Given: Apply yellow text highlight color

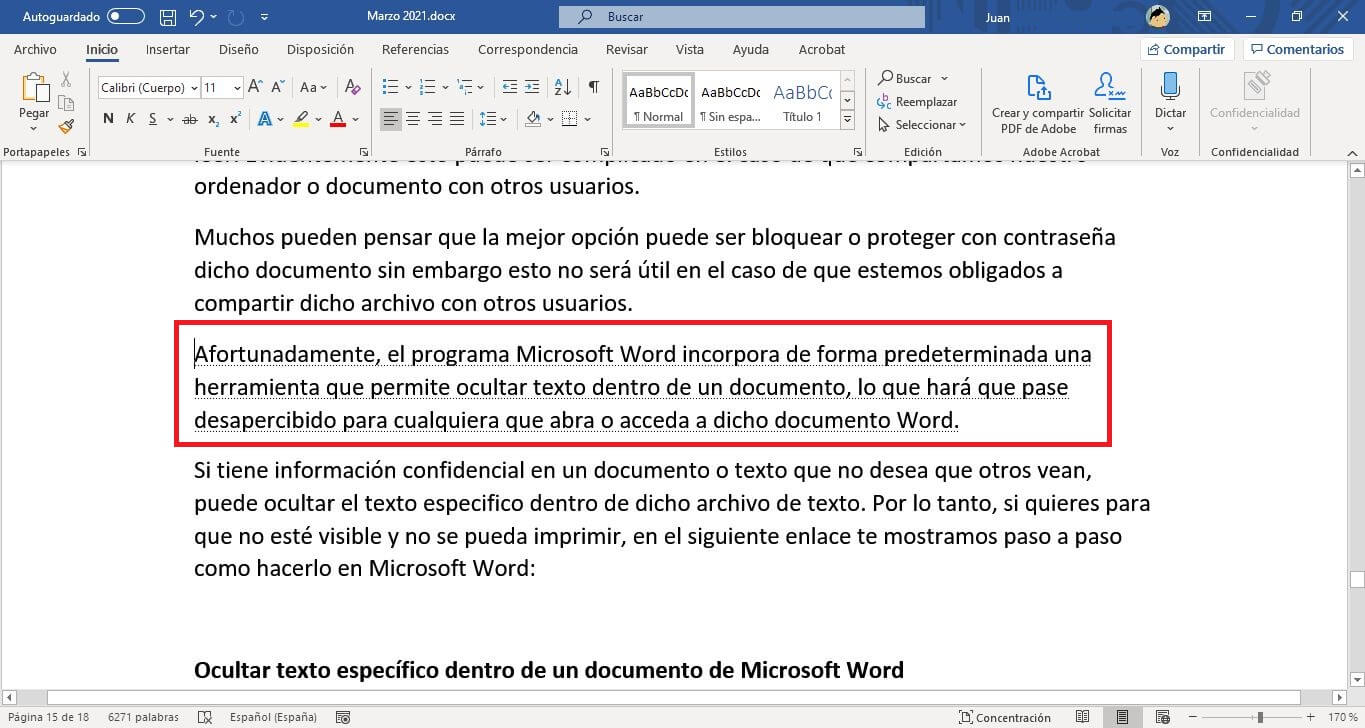Looking at the screenshot, I should (x=301, y=119).
